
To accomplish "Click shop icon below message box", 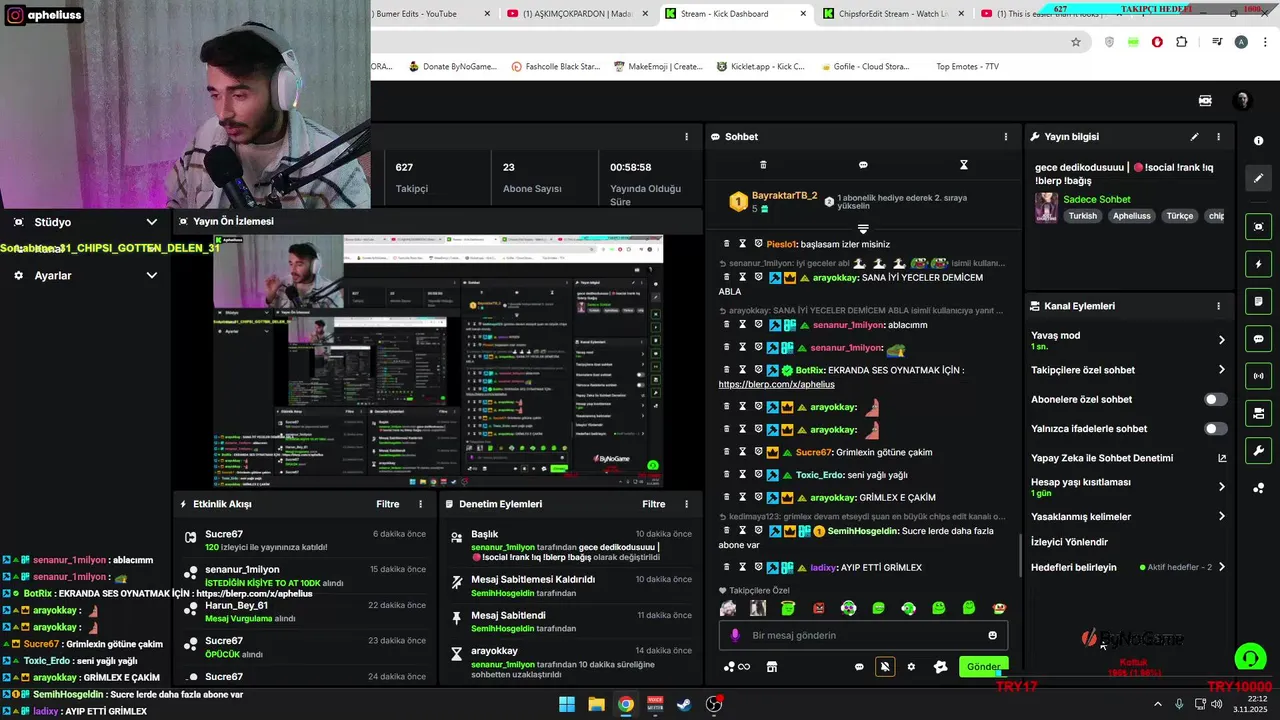I will coord(772,667).
